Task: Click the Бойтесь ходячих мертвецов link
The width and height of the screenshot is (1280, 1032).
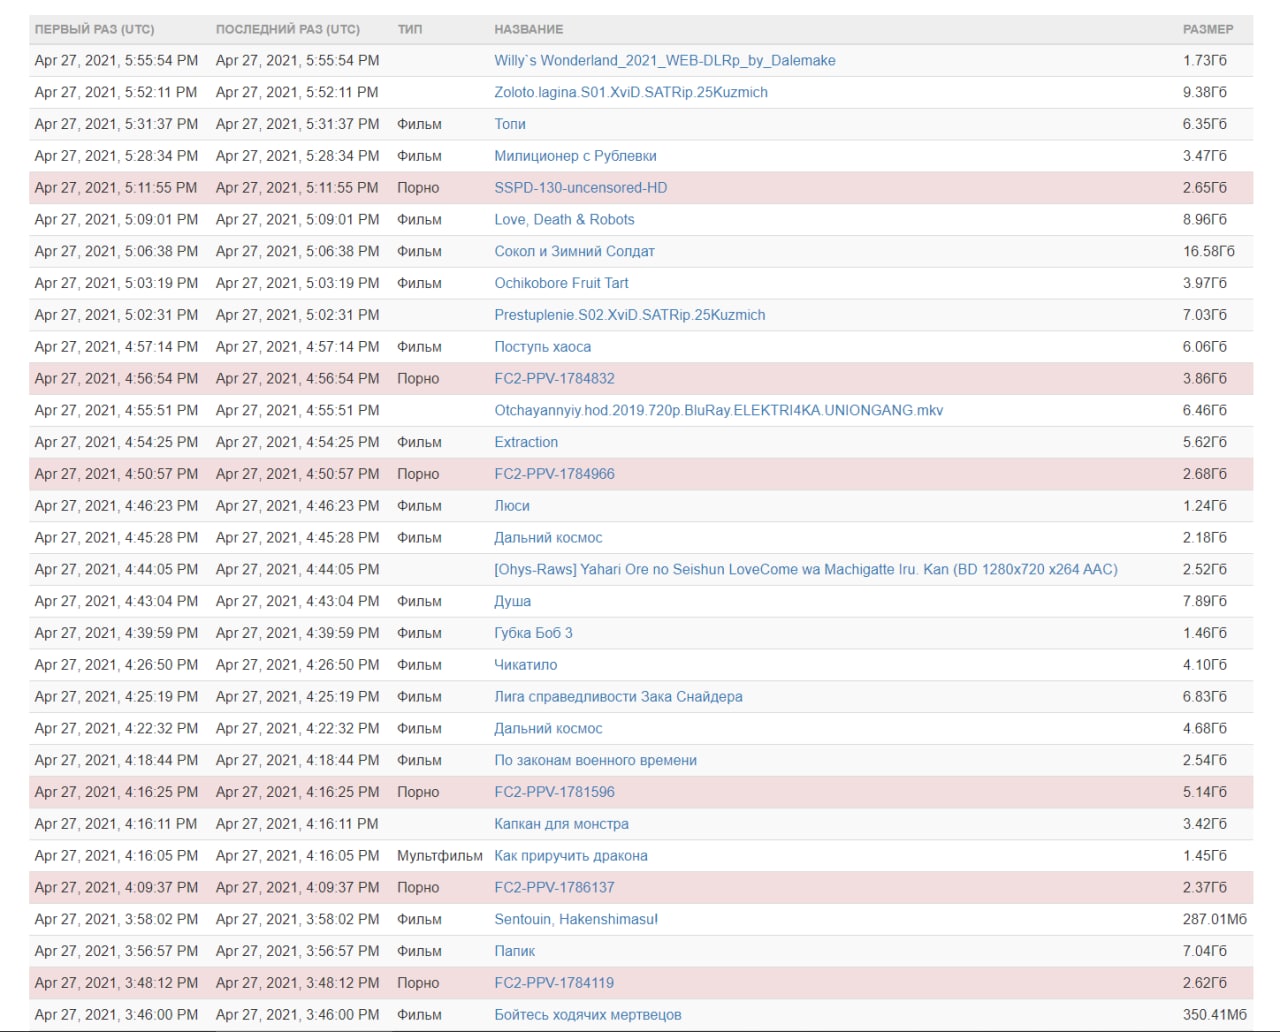Action: [587, 1015]
